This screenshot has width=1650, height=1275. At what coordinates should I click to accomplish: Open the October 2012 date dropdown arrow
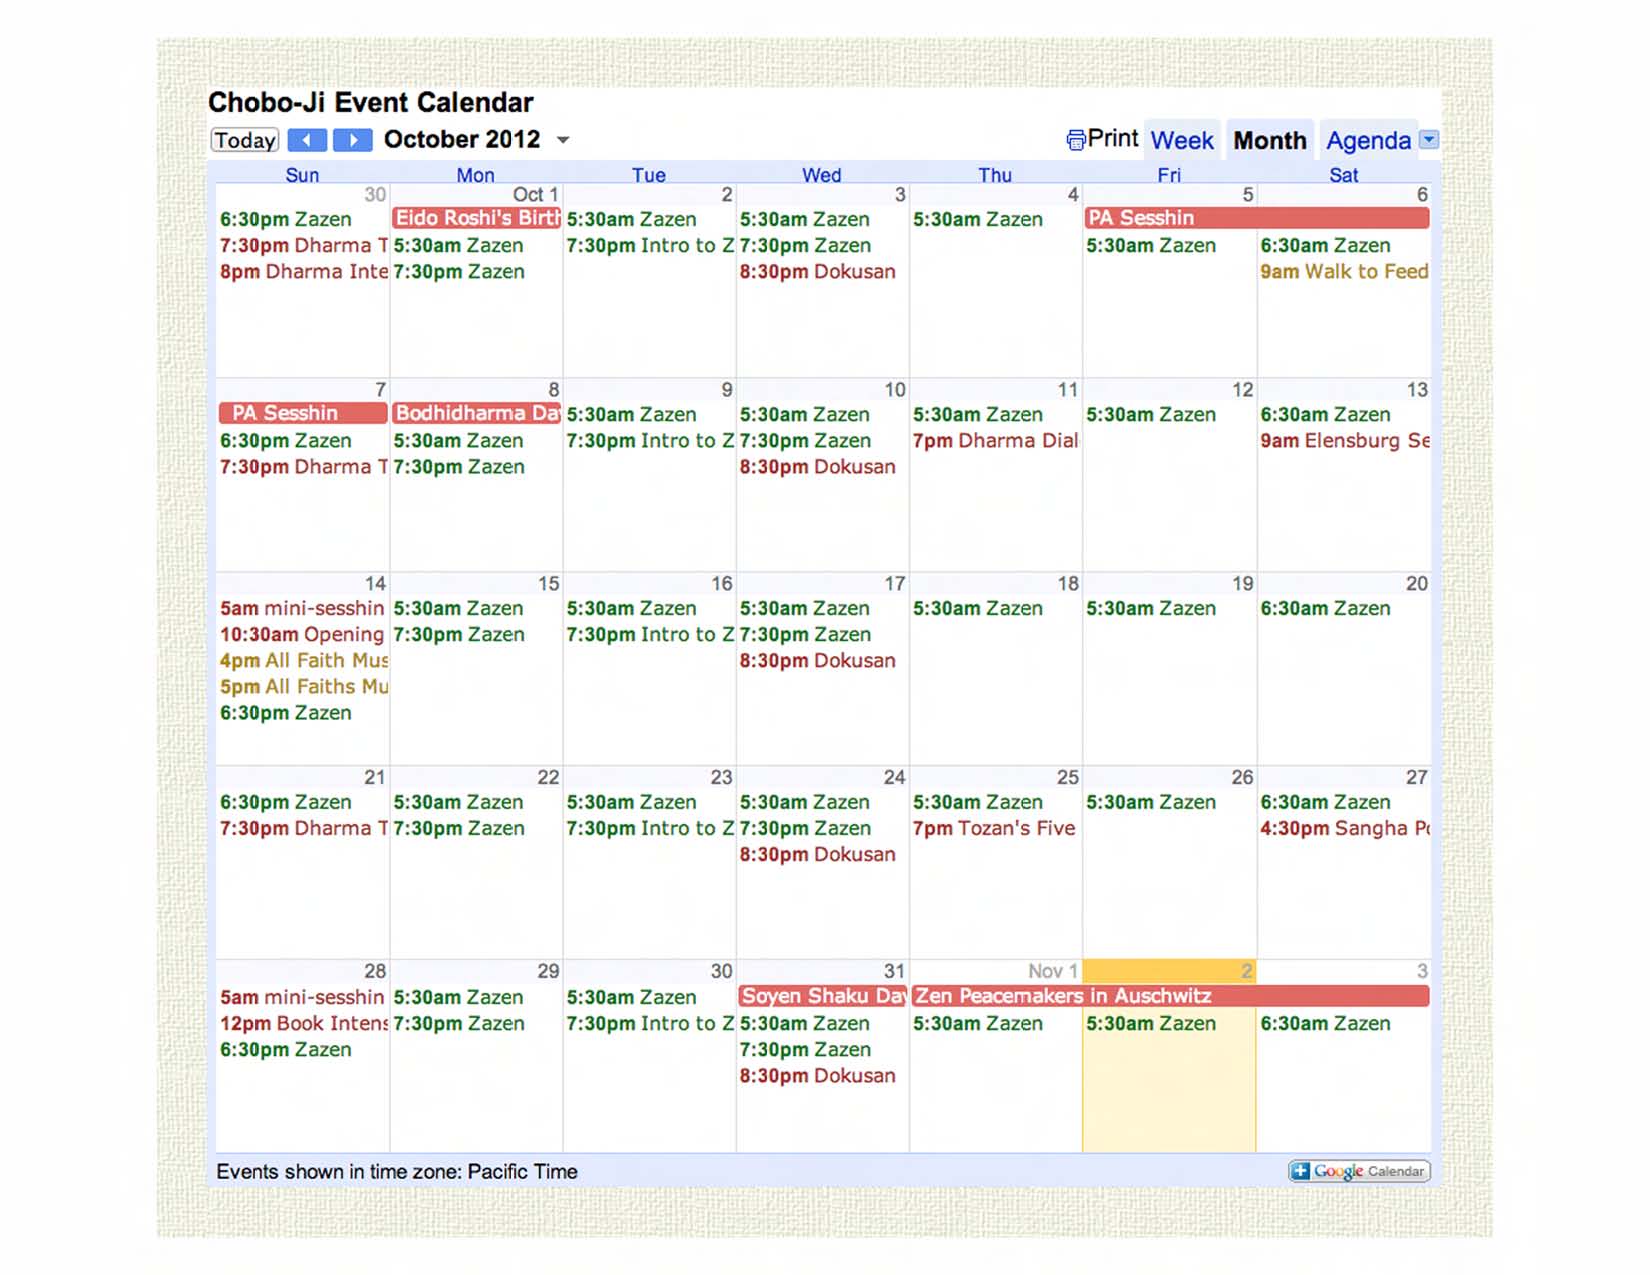563,140
